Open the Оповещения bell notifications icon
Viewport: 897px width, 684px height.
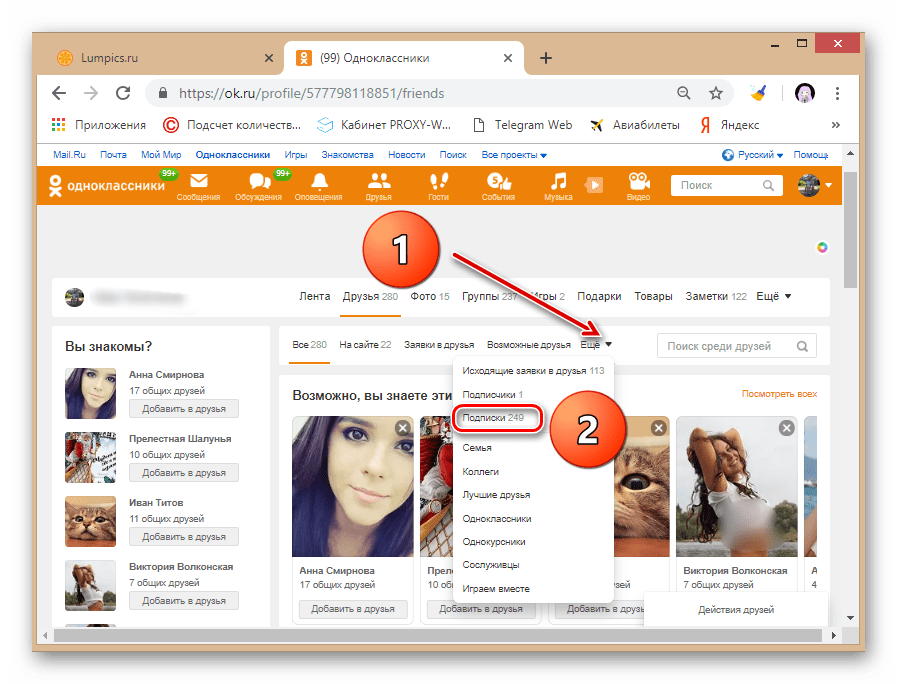[319, 186]
